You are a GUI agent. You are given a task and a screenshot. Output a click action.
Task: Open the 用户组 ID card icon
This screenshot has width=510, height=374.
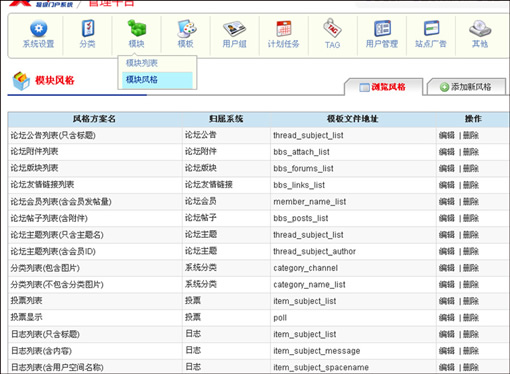click(x=235, y=29)
